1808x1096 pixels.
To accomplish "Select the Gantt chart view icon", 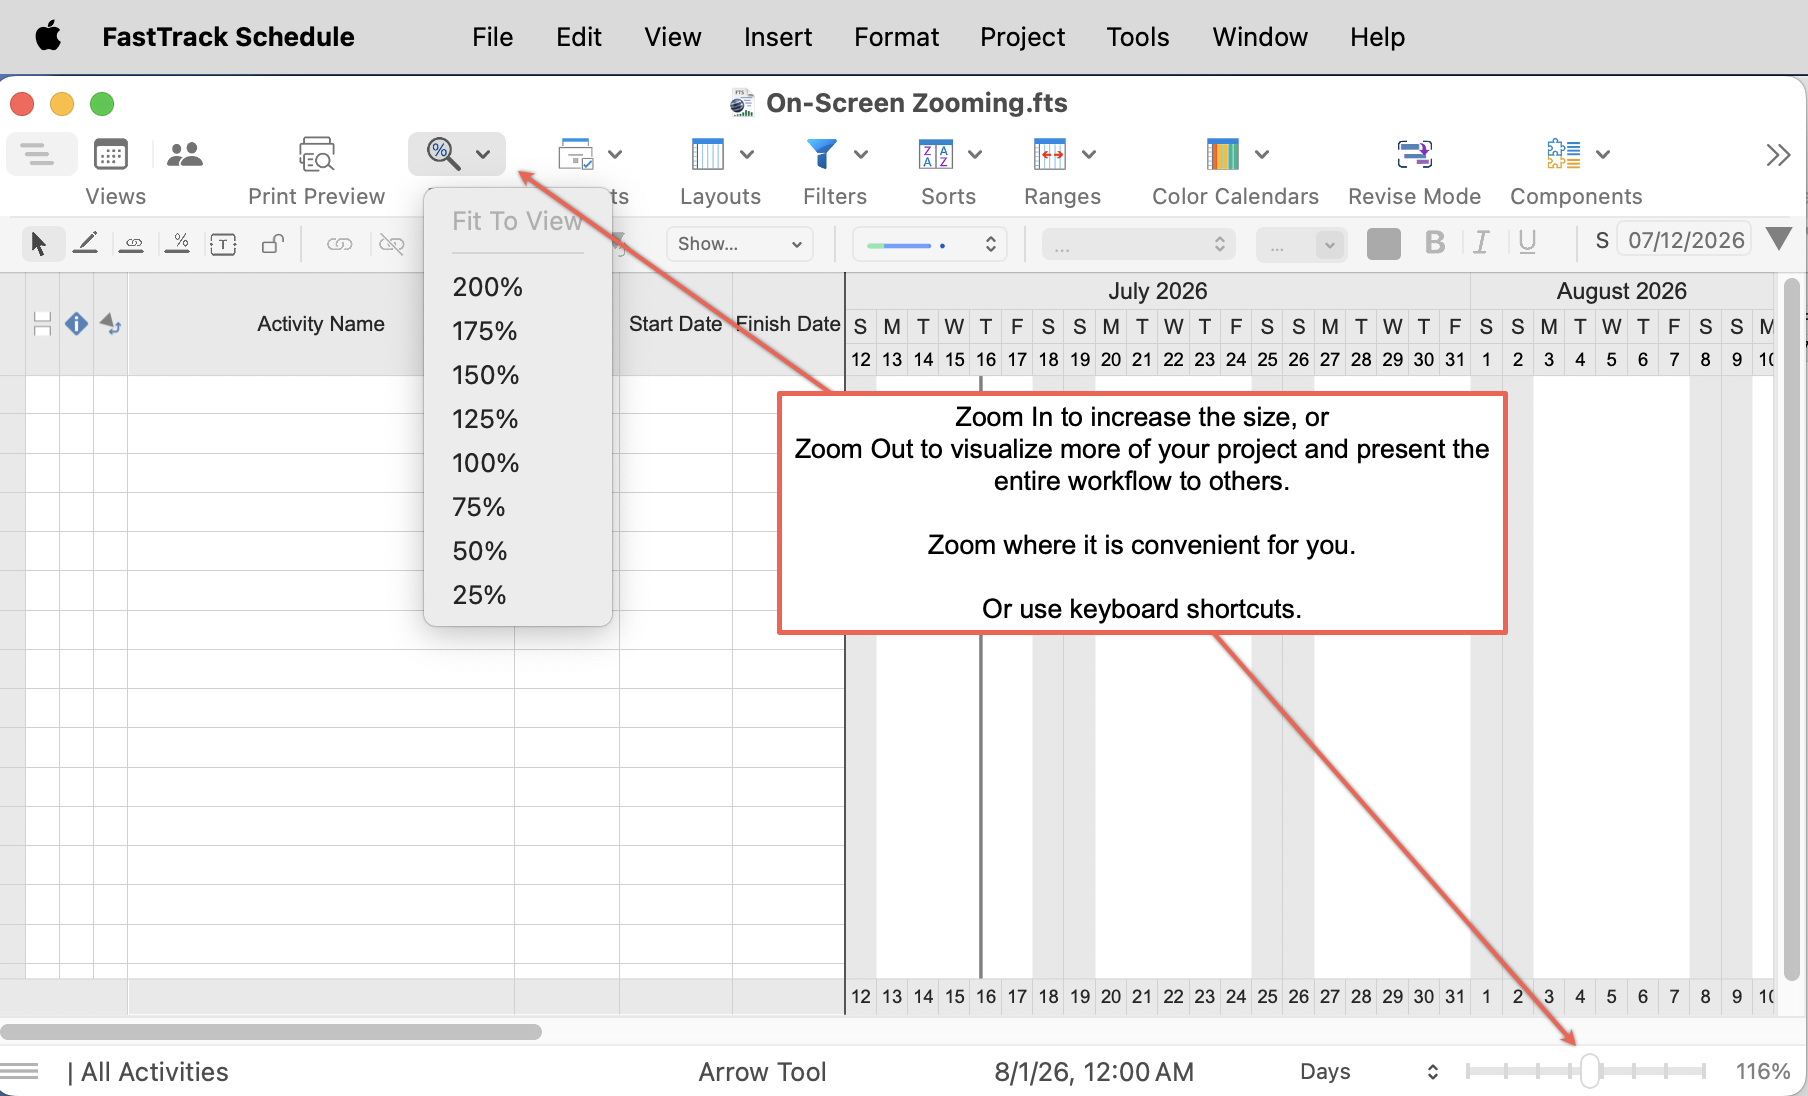I will coord(38,155).
